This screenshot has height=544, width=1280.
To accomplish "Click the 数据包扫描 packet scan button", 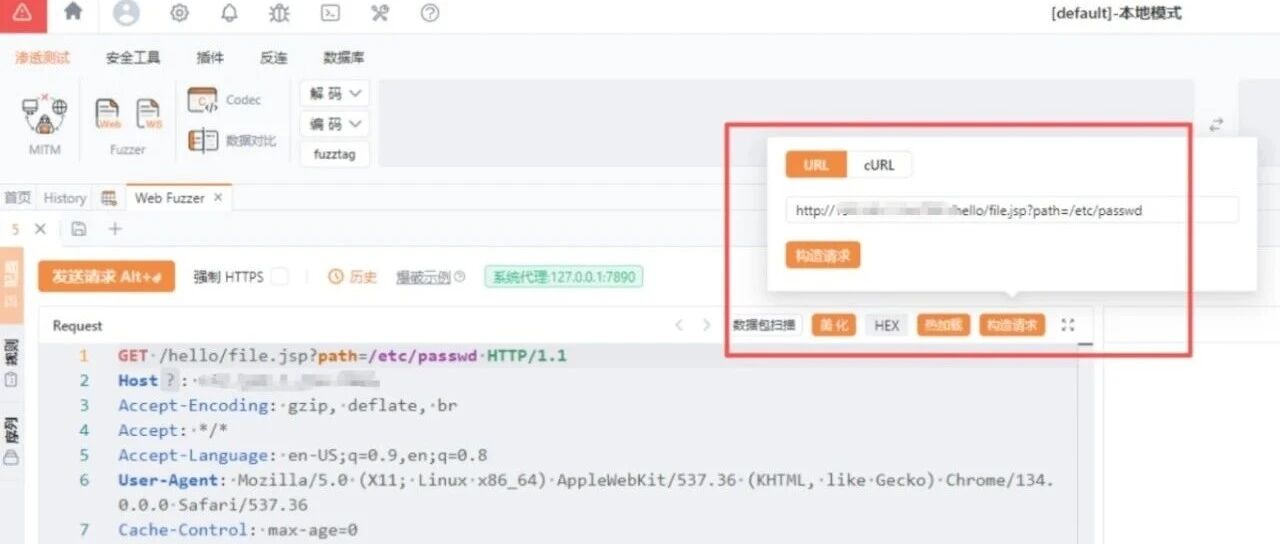I will coord(764,325).
